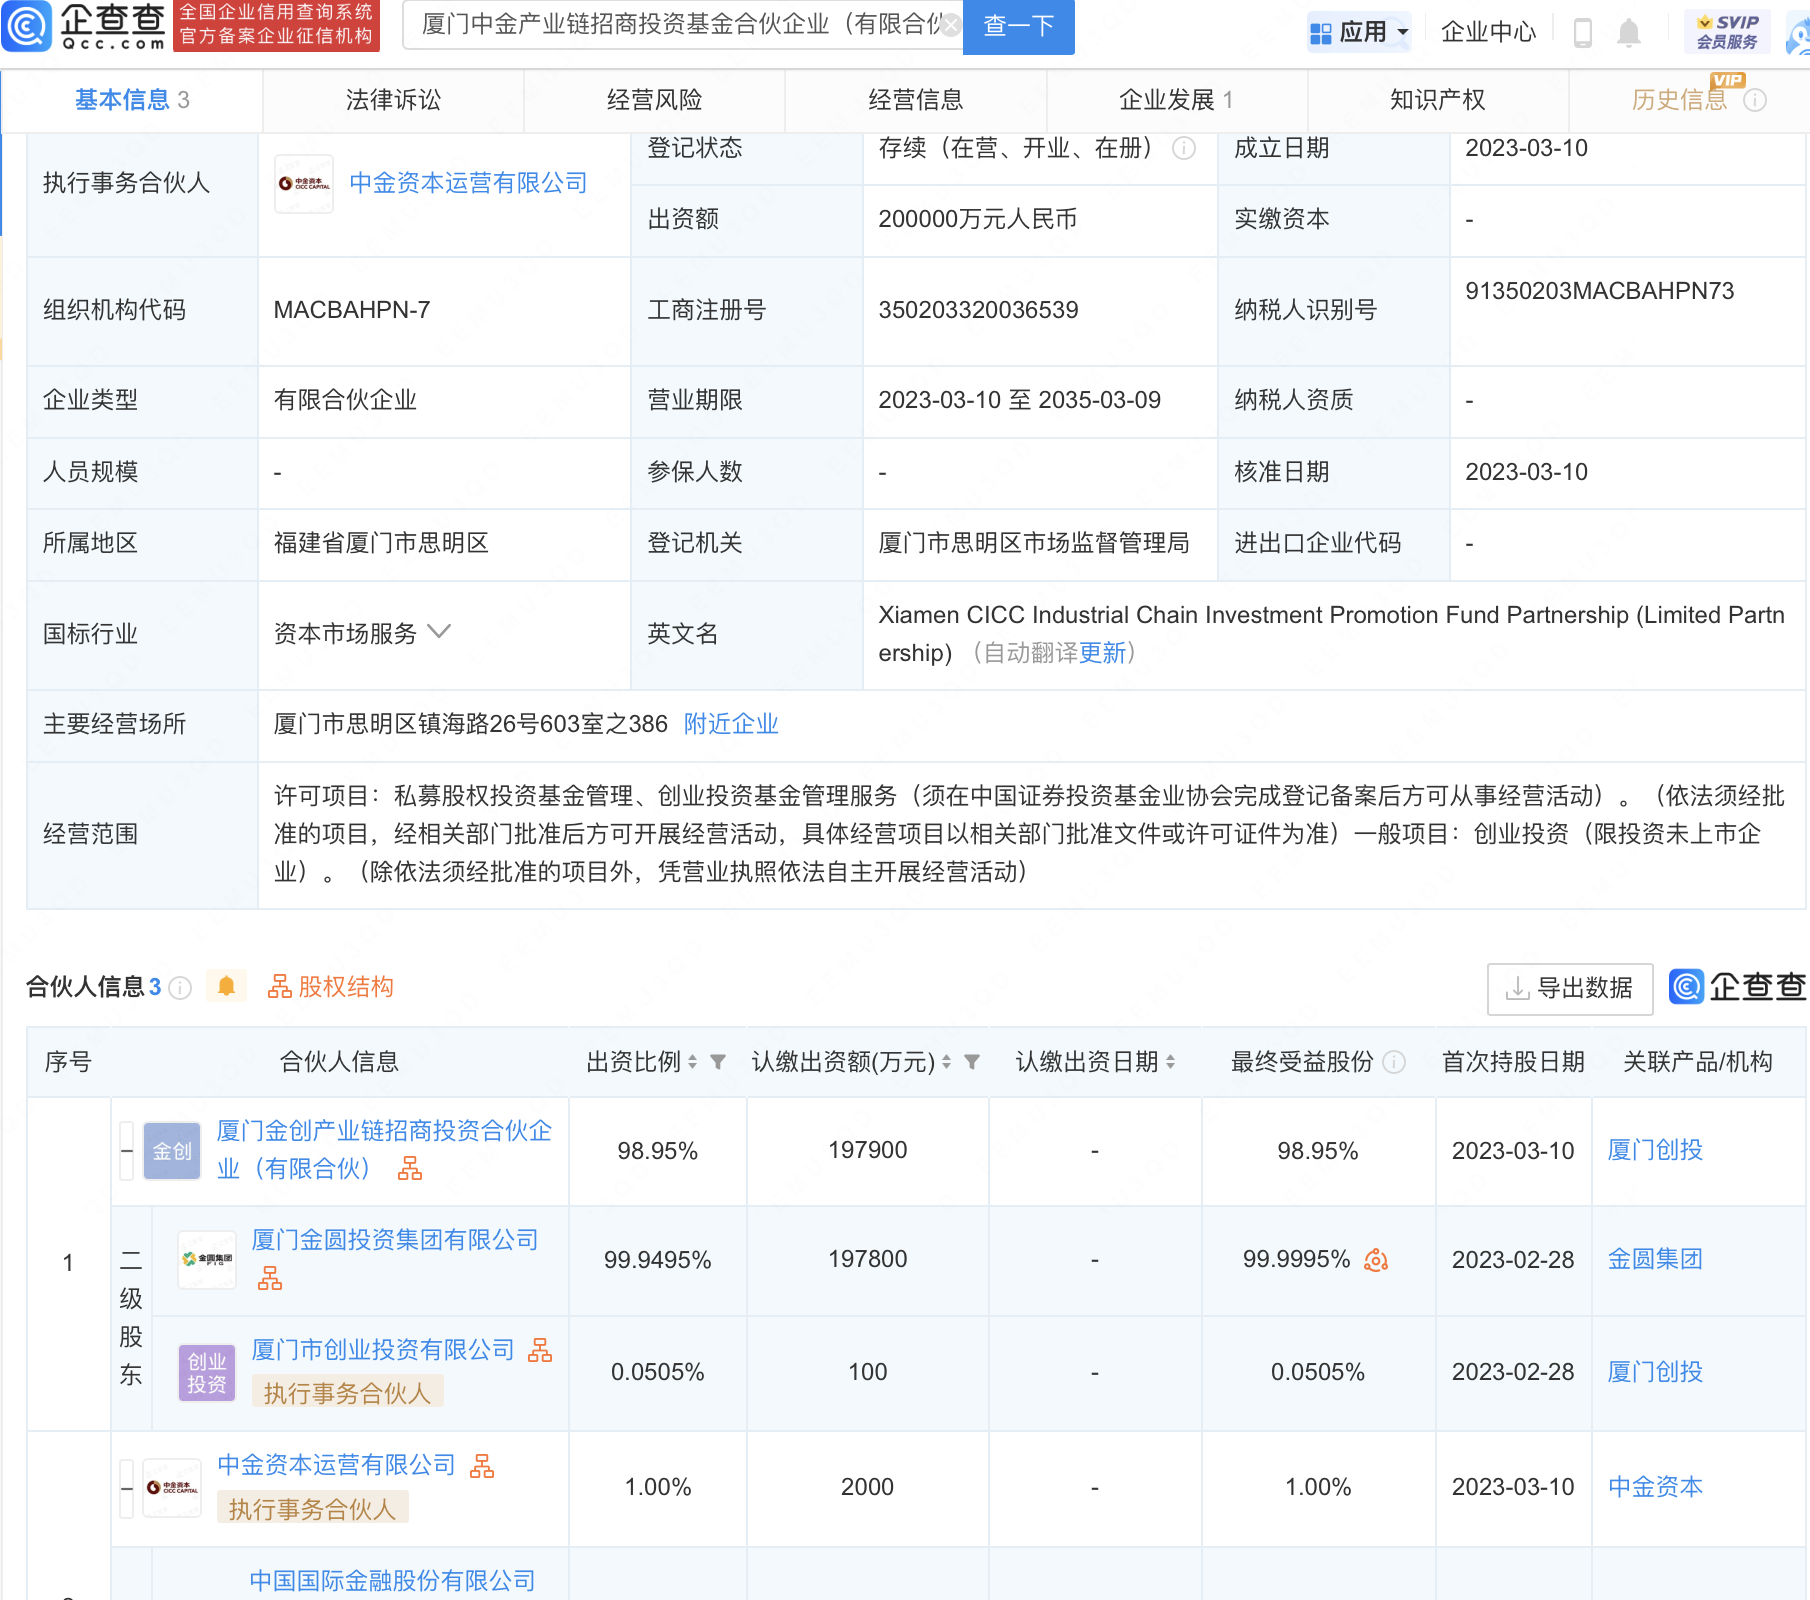The height and width of the screenshot is (1600, 1810).
Task: Click the orange bell monitor icon
Action: tap(226, 987)
